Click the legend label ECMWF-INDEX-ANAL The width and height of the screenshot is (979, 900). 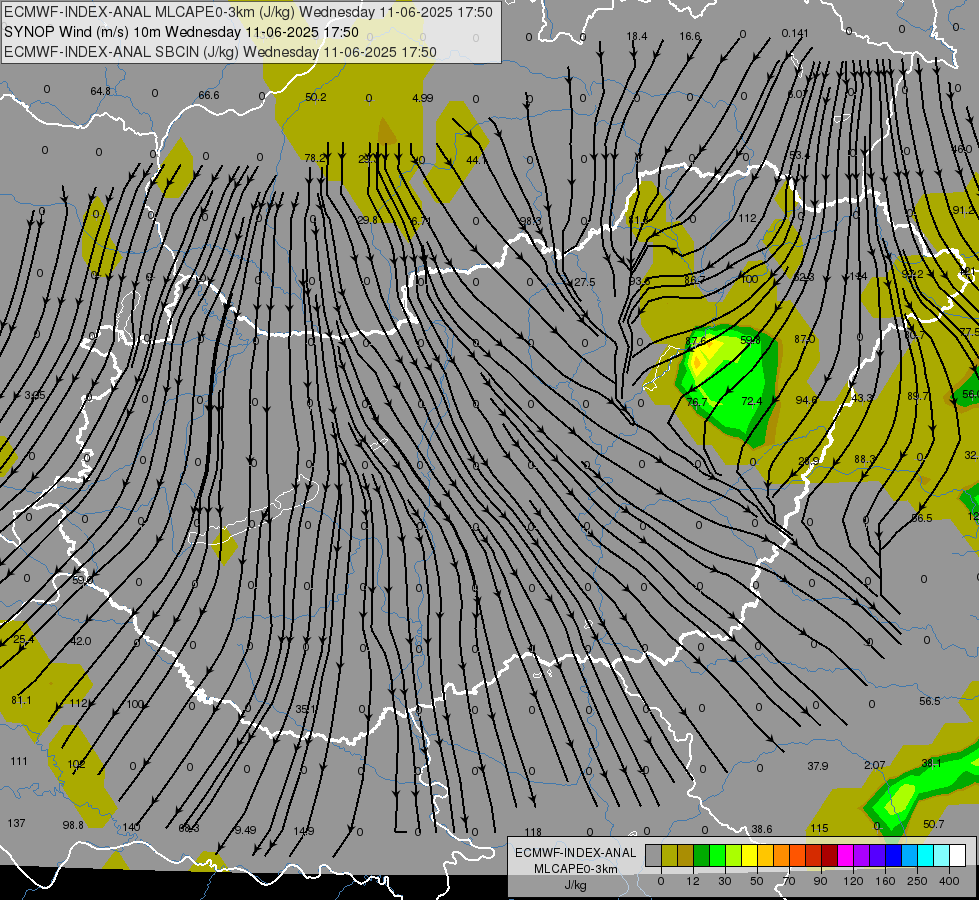click(576, 853)
